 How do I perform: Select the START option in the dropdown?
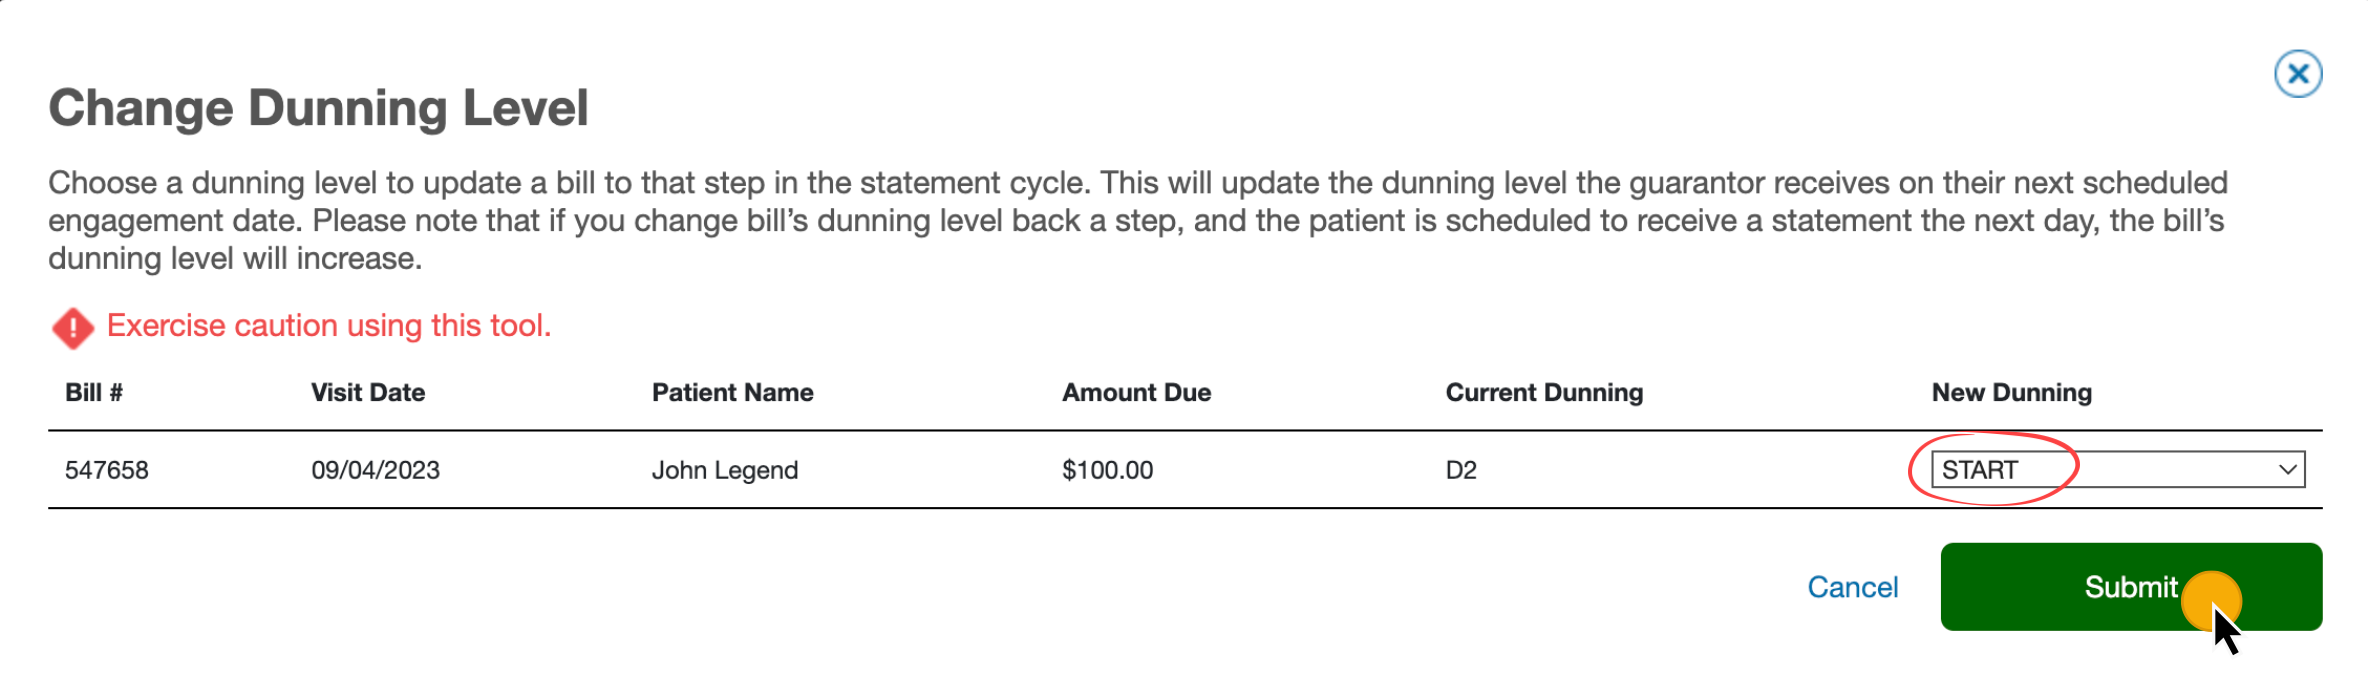1990,468
